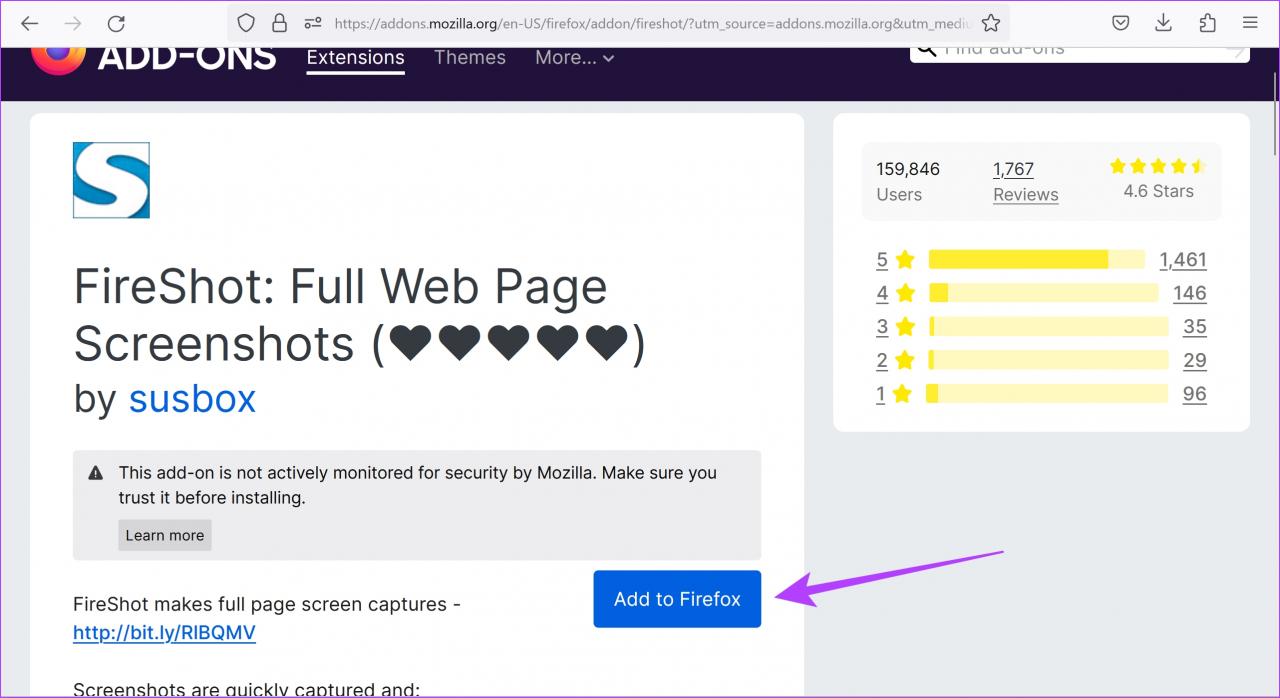Open the Pocket save icon

tap(1121, 23)
